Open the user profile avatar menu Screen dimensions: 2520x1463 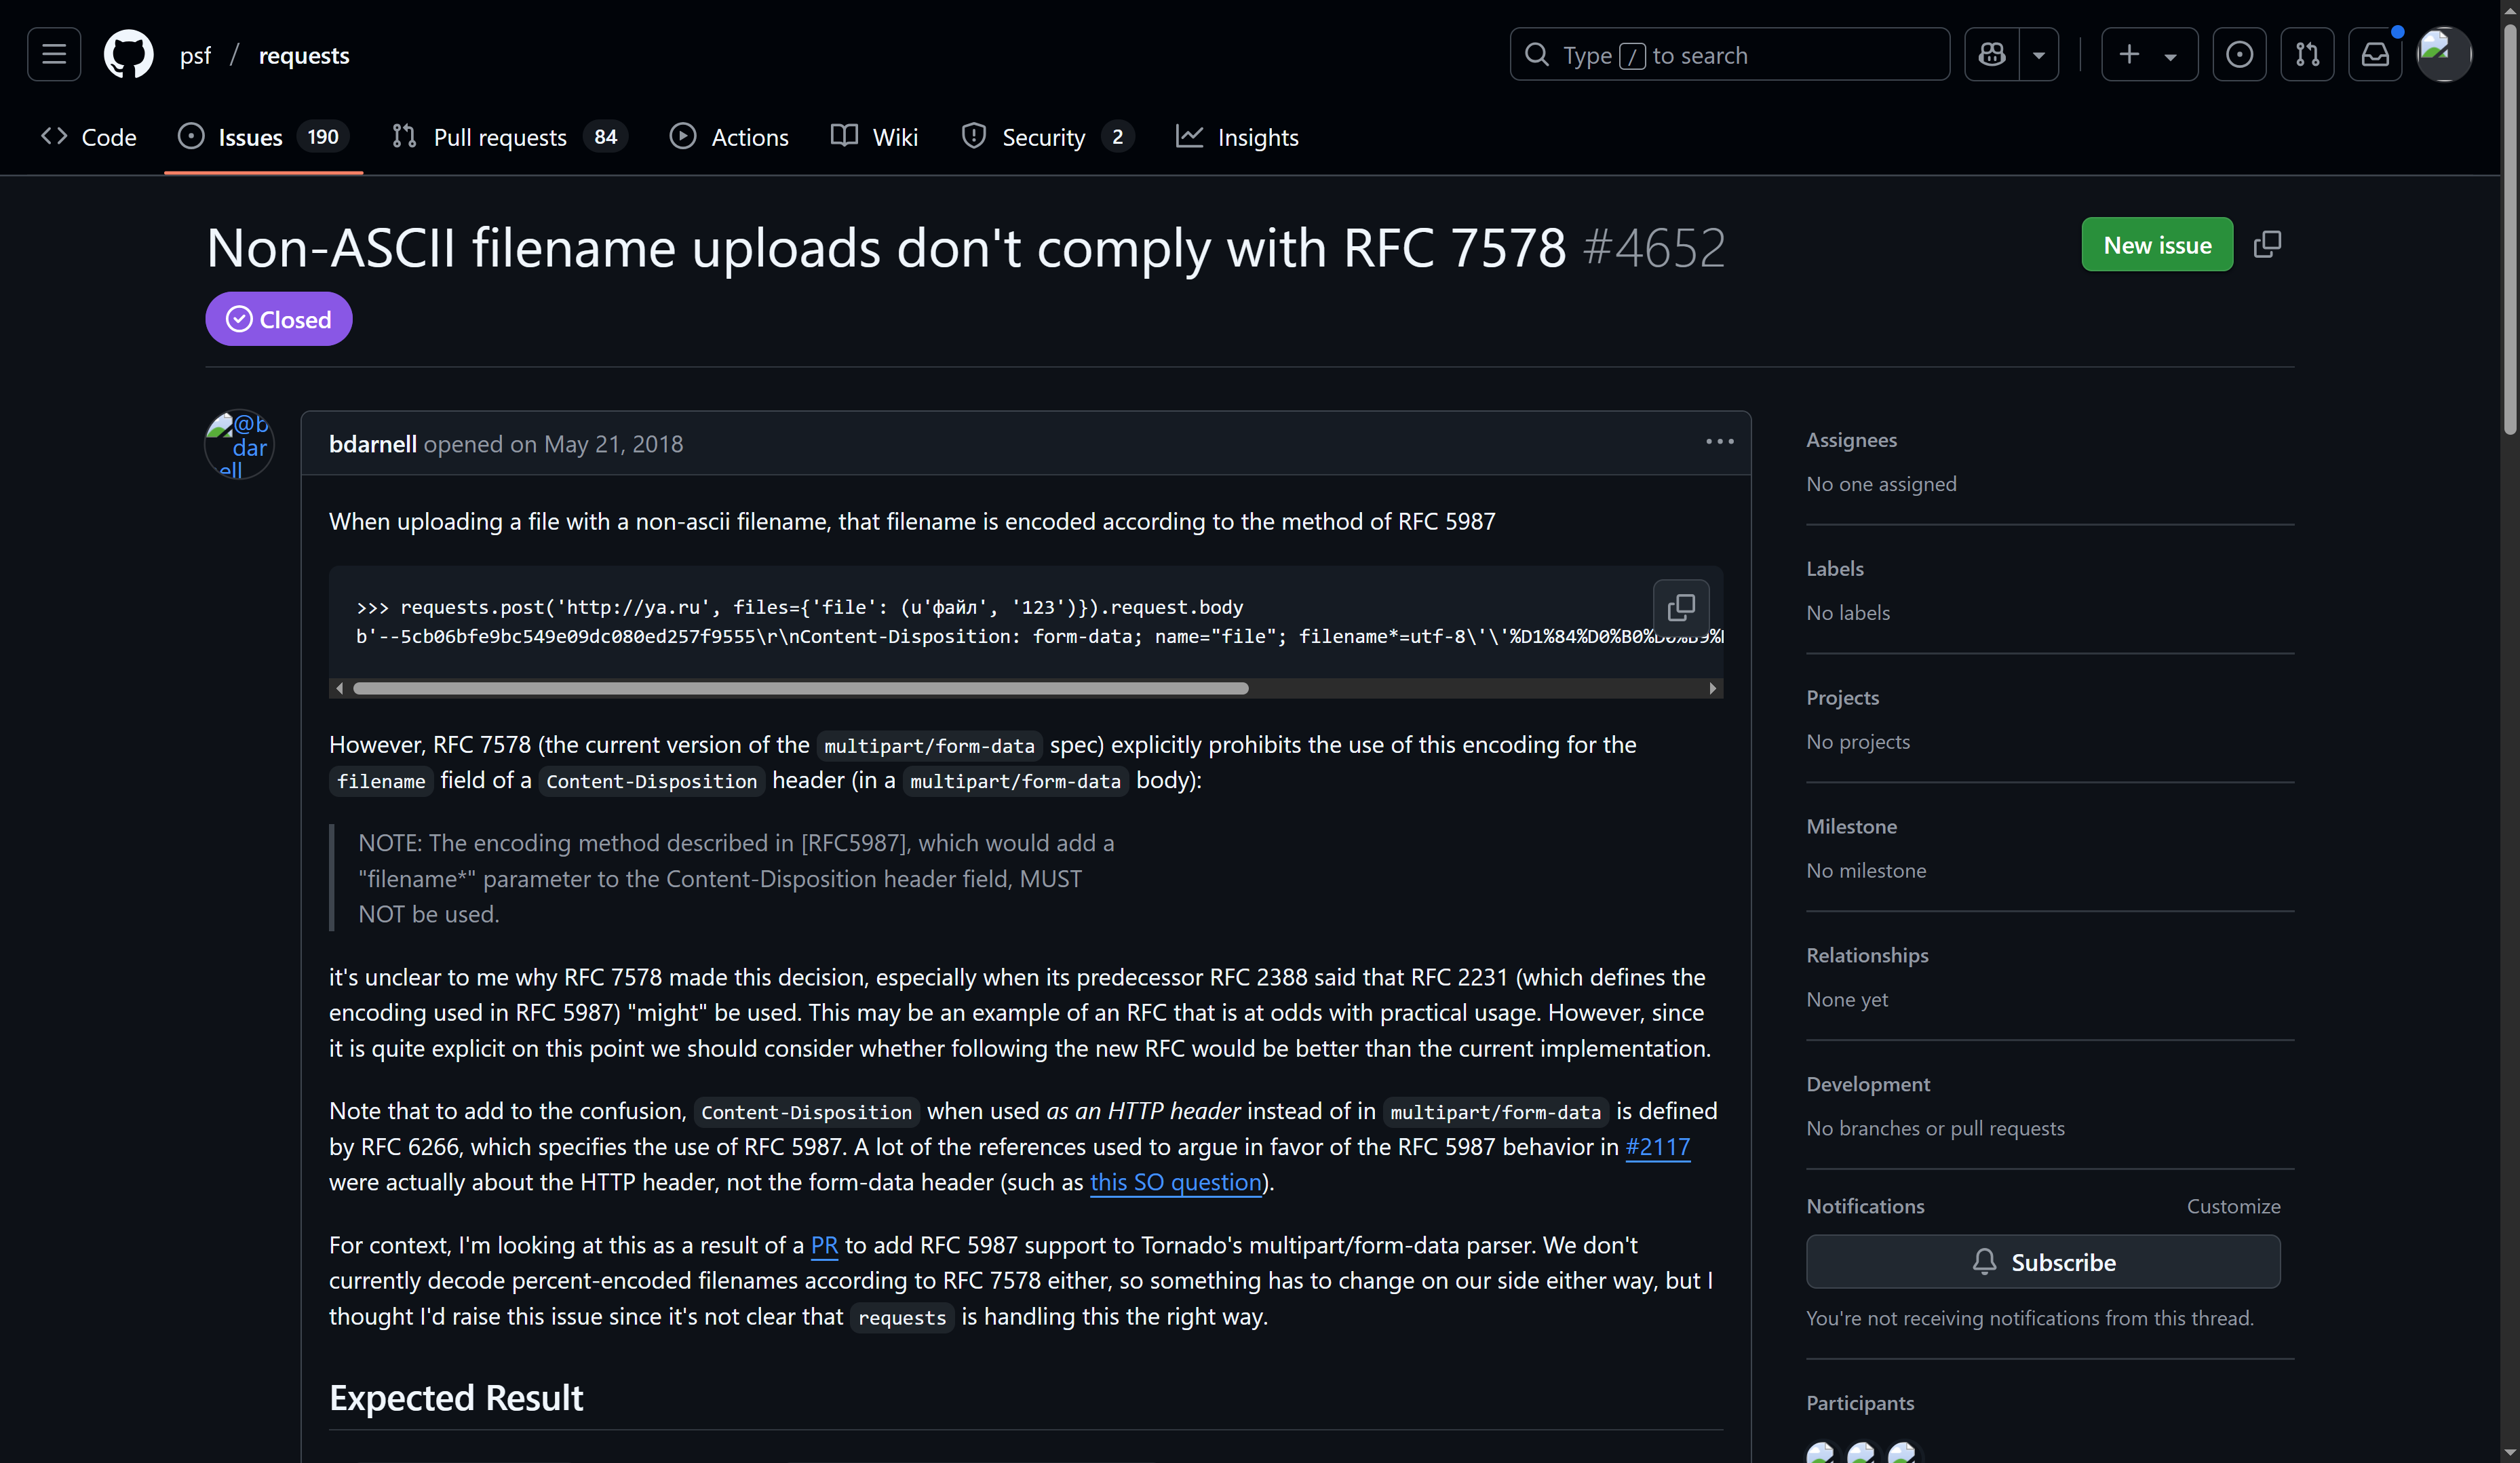(x=2443, y=55)
